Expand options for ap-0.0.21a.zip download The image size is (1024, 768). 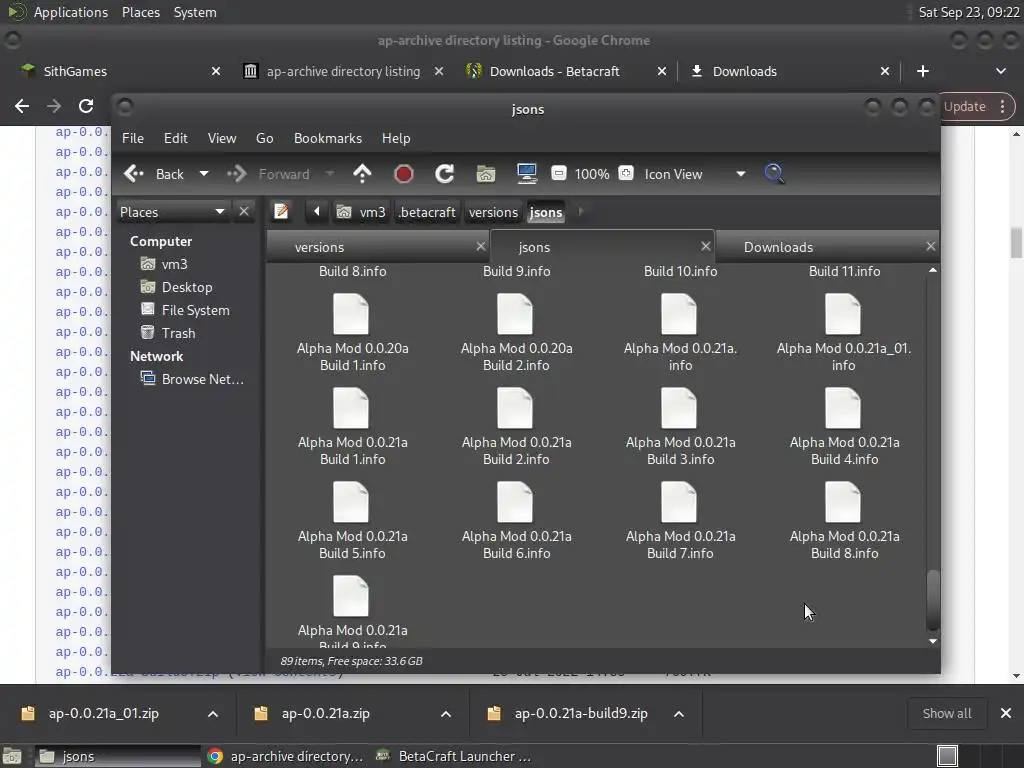tap(446, 714)
